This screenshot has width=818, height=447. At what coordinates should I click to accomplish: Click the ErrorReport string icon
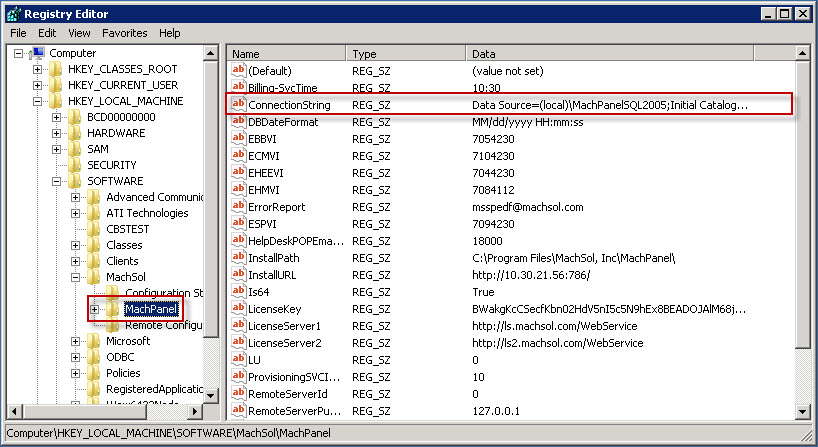click(x=238, y=206)
